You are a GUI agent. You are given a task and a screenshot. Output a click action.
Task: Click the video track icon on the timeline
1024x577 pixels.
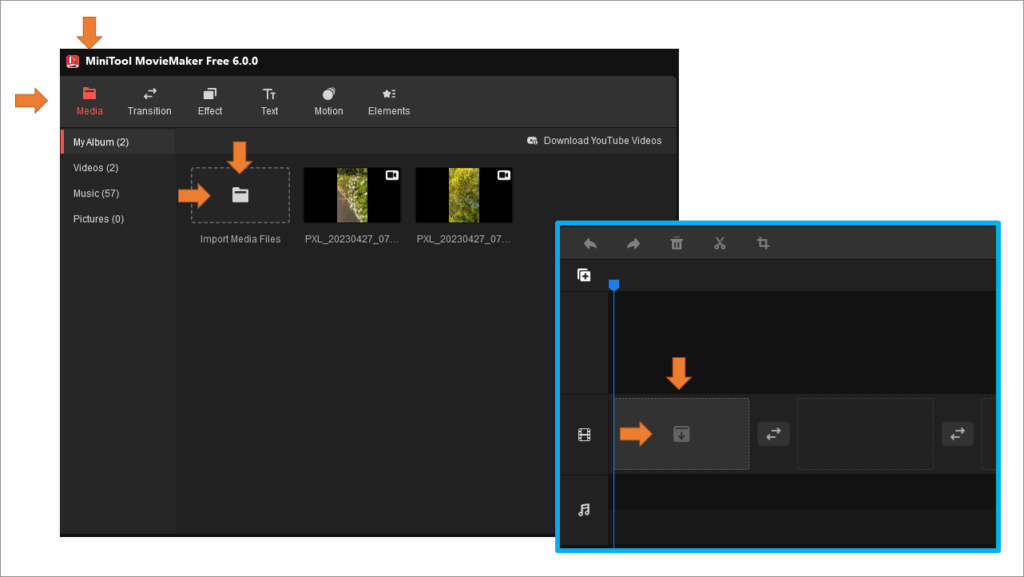585,433
